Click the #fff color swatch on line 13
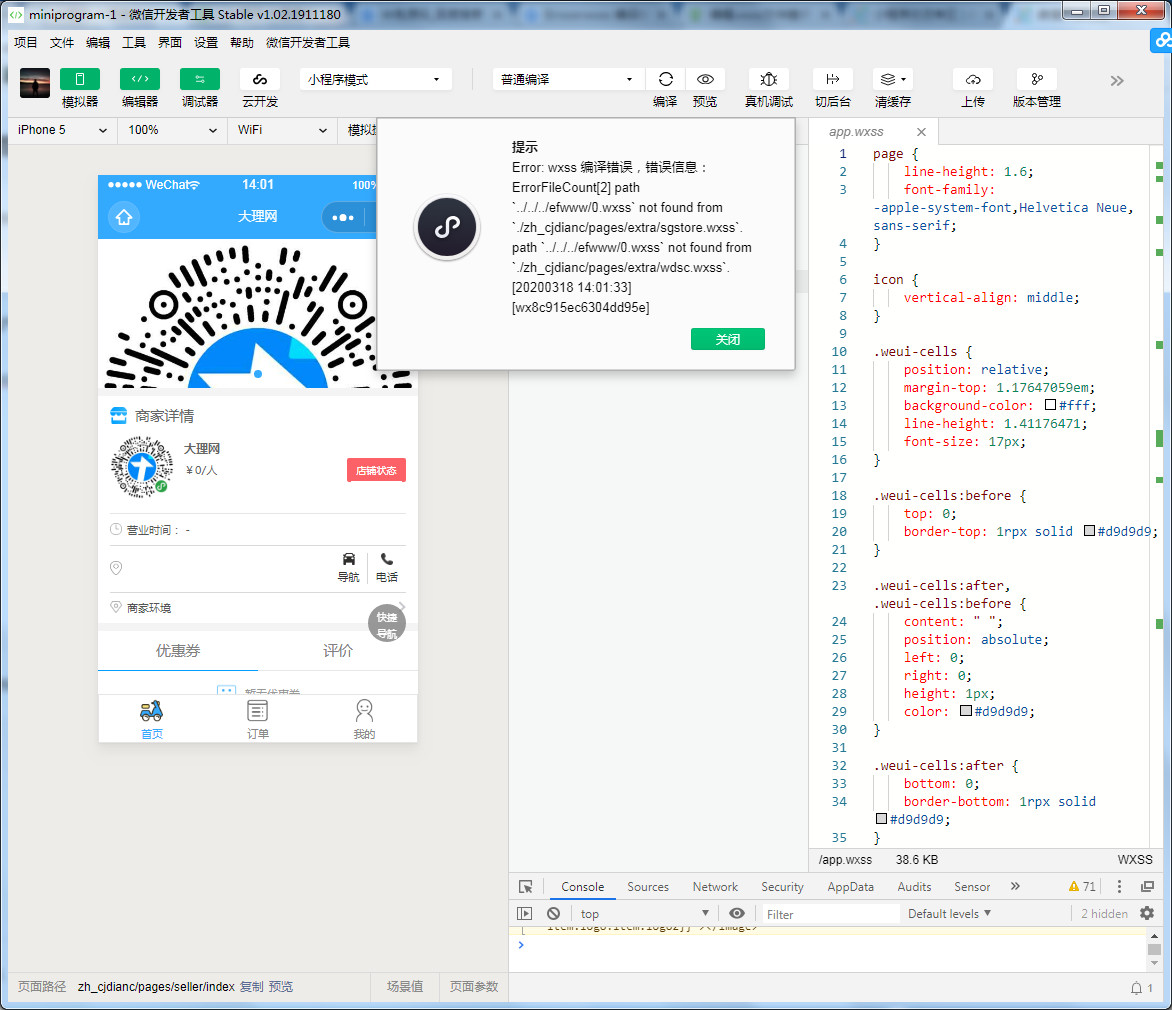Viewport: 1172px width, 1010px height. click(1050, 405)
